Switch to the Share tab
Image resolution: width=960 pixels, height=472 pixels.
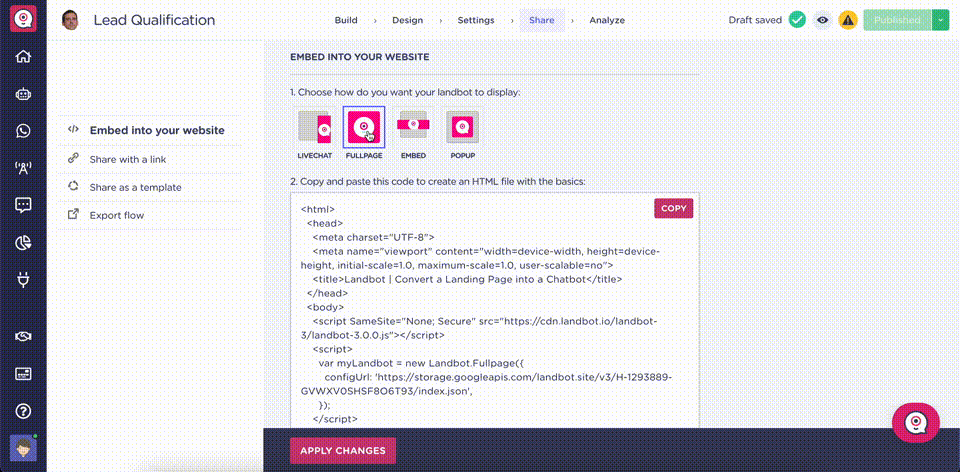pos(542,20)
